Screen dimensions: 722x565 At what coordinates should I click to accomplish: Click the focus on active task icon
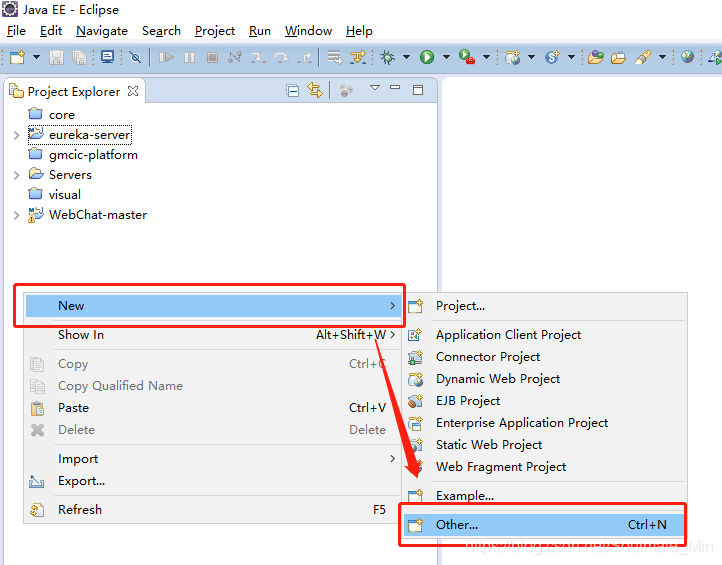pos(346,90)
